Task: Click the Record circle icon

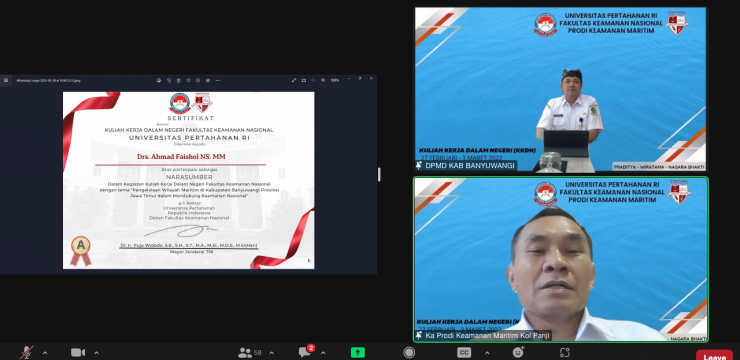Action: pyautogui.click(x=409, y=352)
